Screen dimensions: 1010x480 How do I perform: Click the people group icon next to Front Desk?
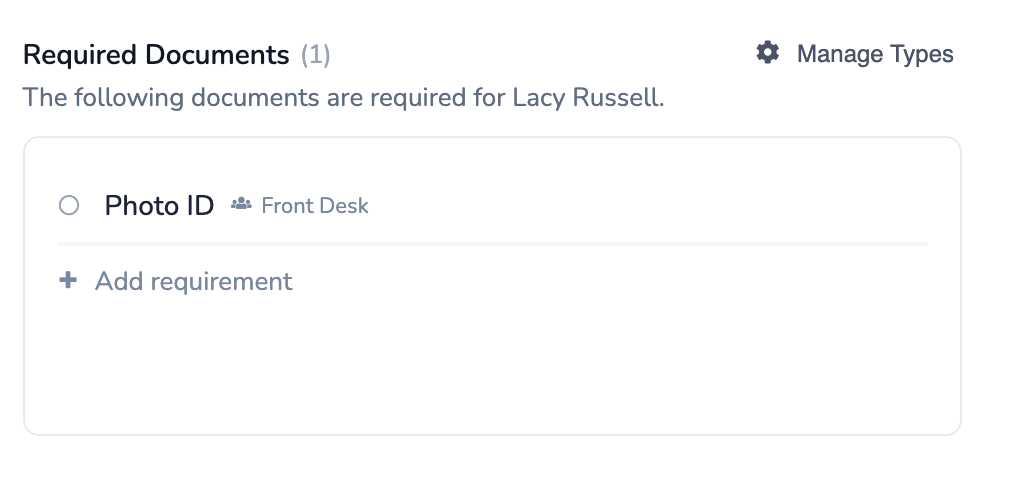(240, 205)
